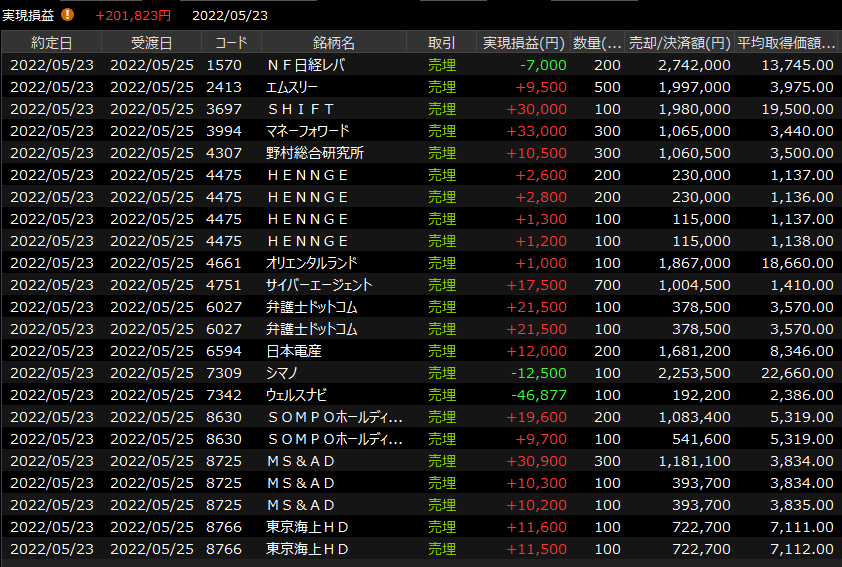This screenshot has height=567, width=842.
Task: Click the -46,877 loss for ウェルスナビ
Action: 539,395
